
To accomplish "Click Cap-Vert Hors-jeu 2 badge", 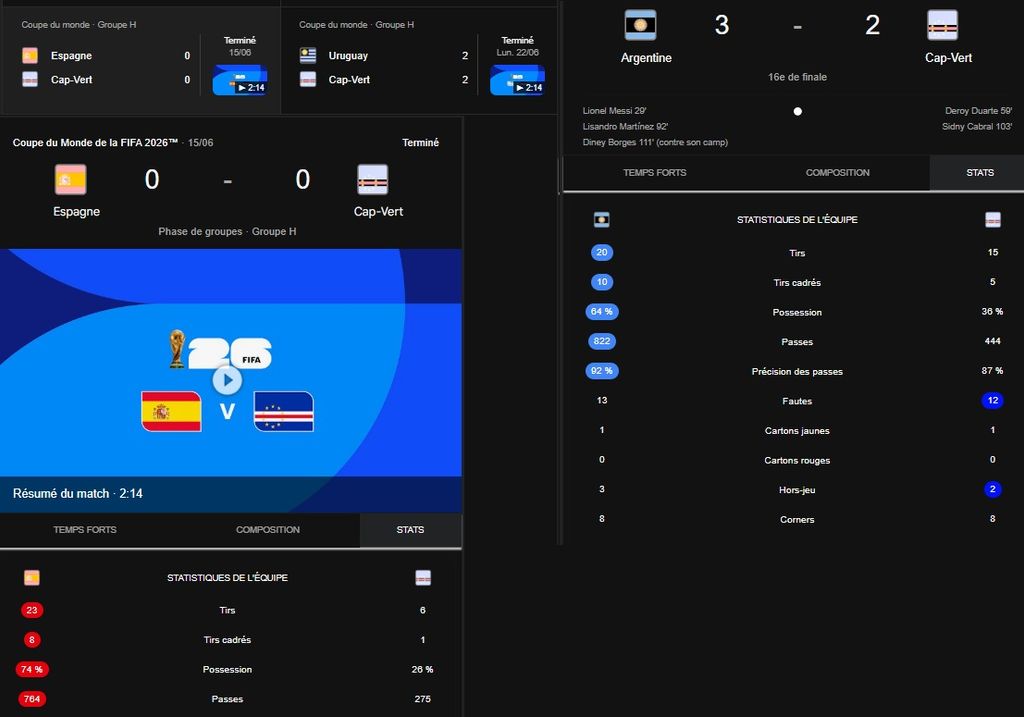I will coord(993,489).
